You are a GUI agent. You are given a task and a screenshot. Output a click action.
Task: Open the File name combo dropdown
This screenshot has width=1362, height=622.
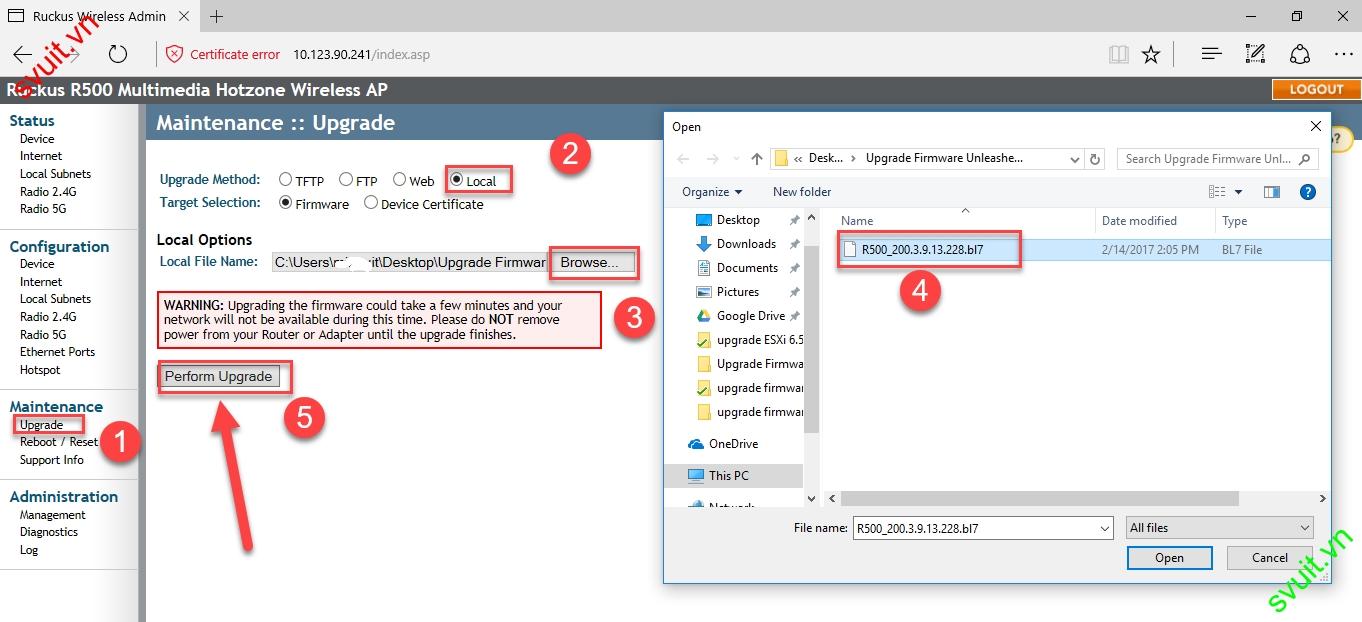(x=1104, y=528)
